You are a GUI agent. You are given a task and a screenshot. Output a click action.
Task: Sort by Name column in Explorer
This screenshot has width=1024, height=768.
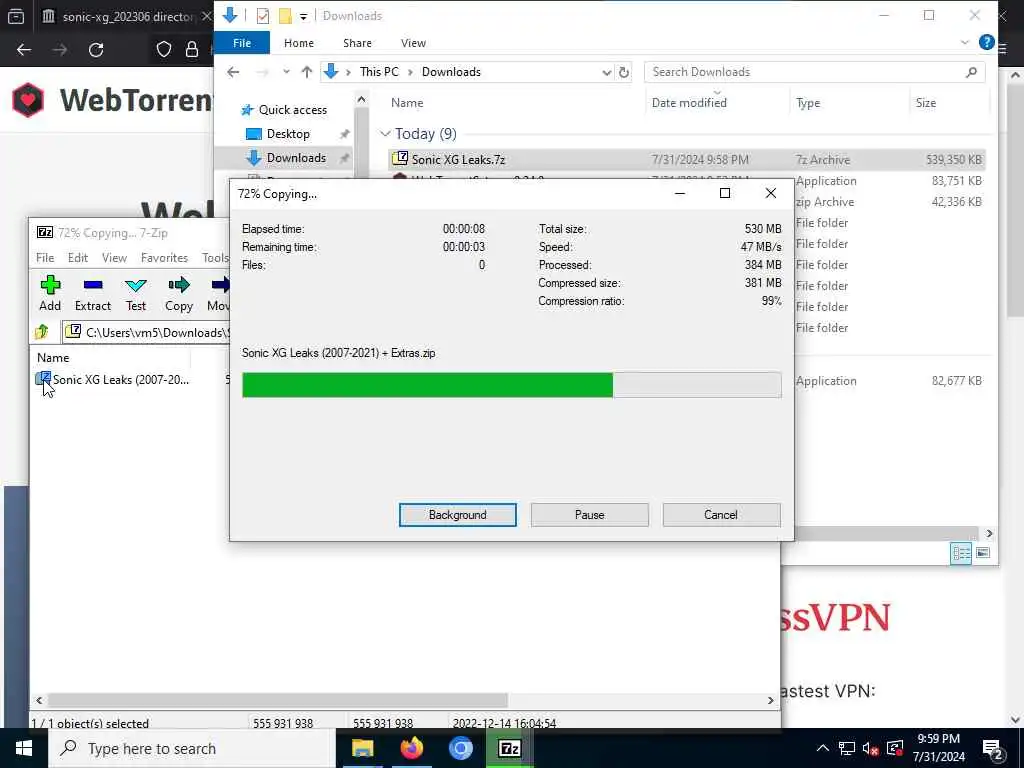[x=407, y=103]
